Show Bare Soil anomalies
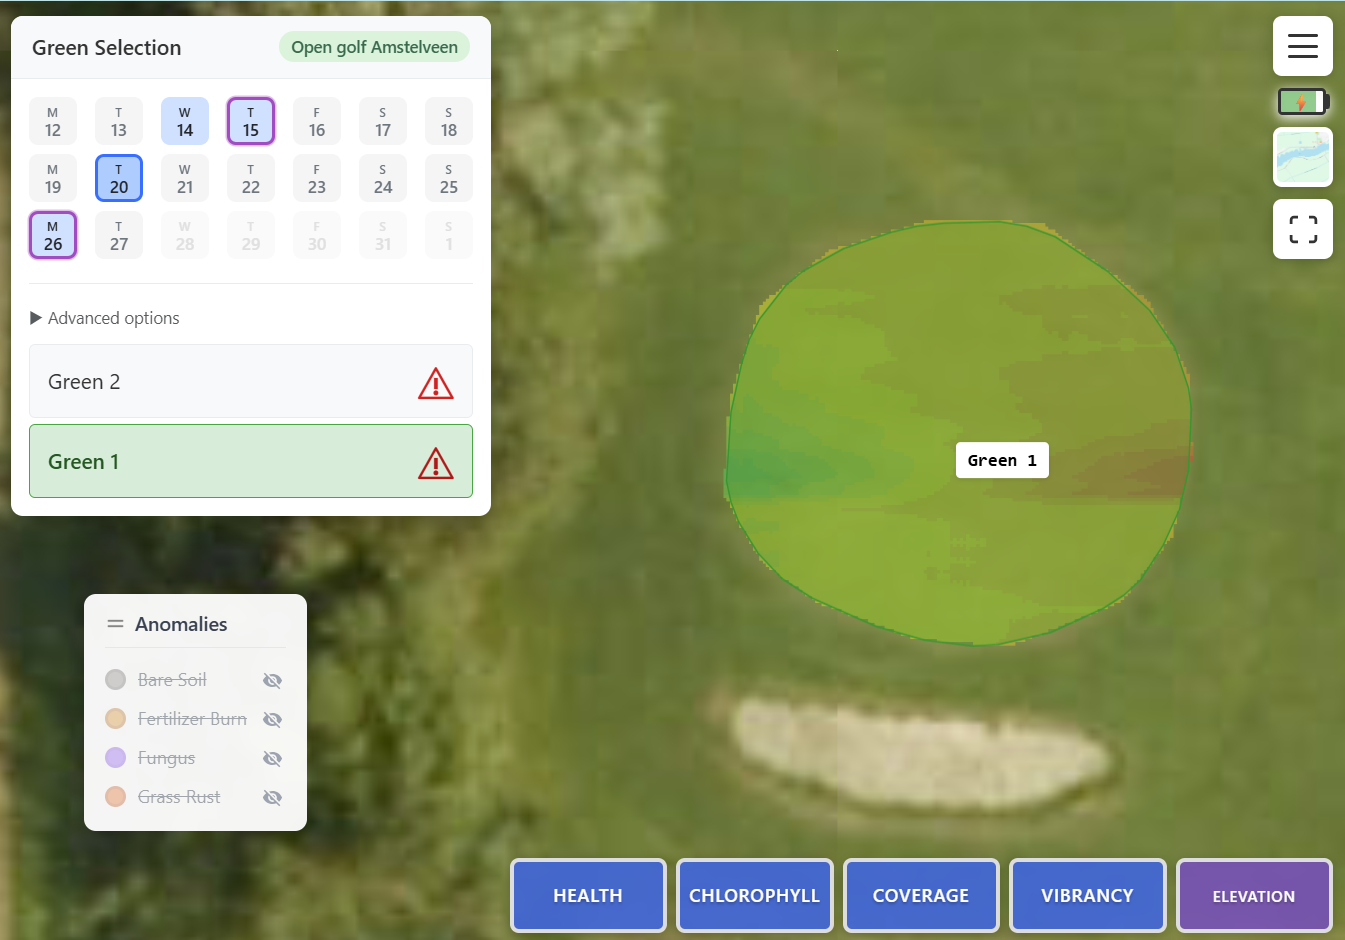This screenshot has height=940, width=1345. coord(272,681)
